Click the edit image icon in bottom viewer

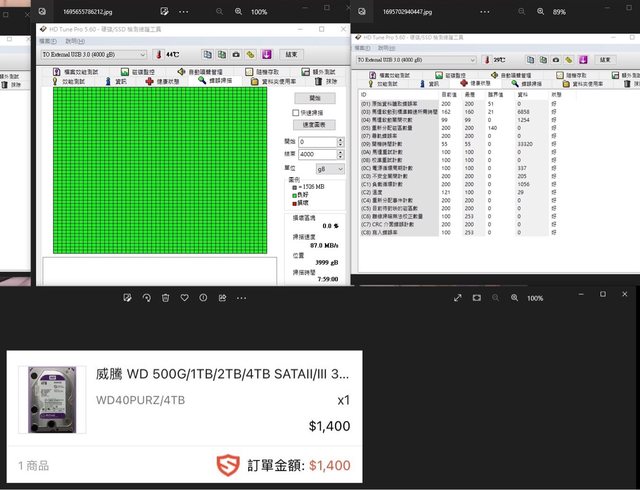127,298
